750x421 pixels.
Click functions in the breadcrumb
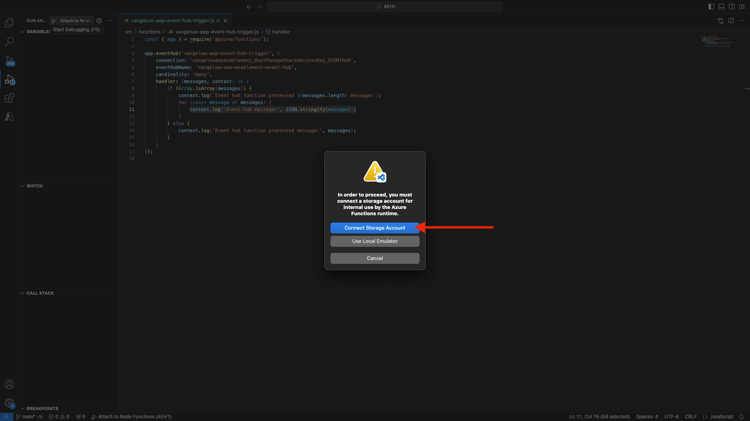coord(149,32)
